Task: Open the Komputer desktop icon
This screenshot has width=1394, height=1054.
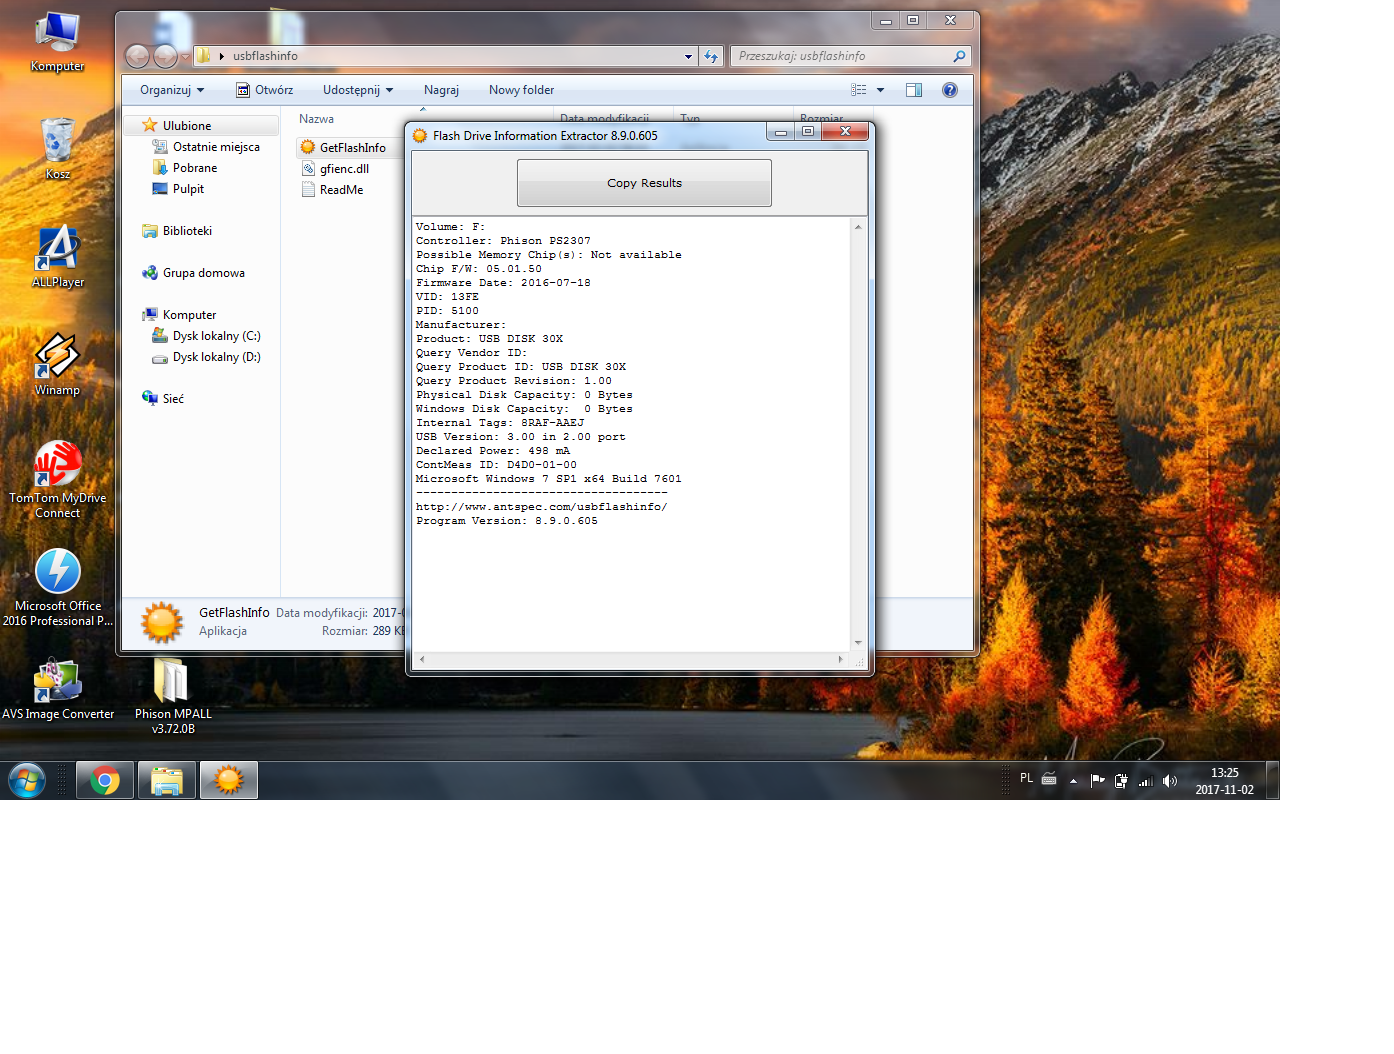Action: (57, 42)
